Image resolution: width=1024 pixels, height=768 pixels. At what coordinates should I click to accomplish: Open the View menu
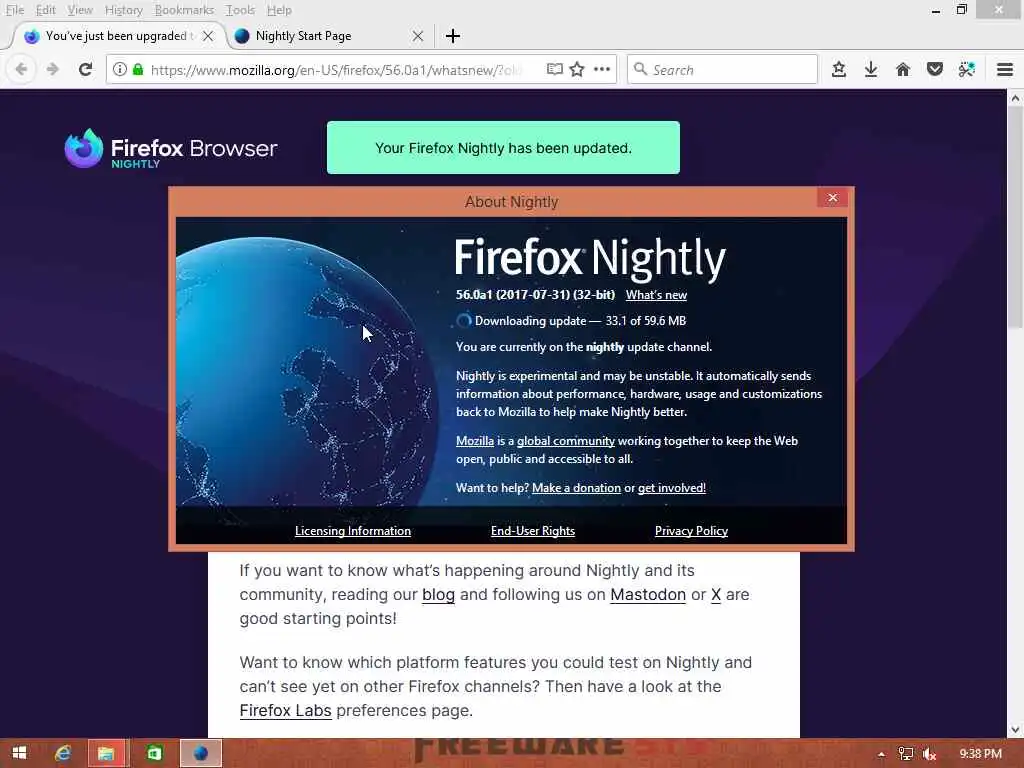[80, 10]
